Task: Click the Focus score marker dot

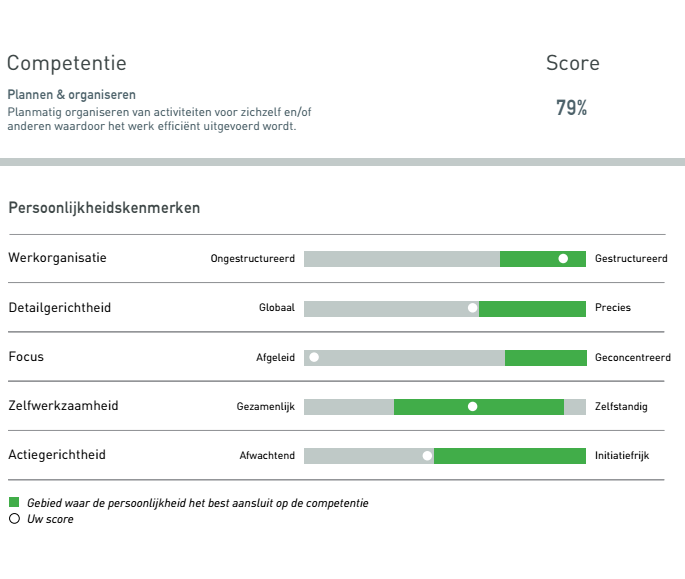Action: (314, 357)
